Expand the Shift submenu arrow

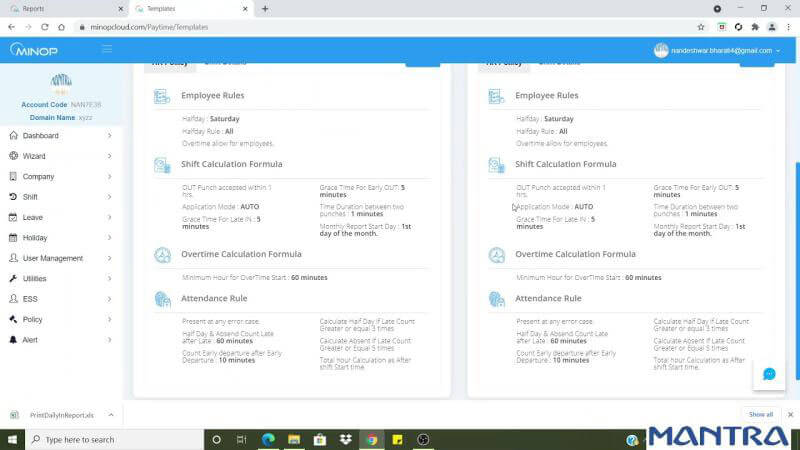110,197
